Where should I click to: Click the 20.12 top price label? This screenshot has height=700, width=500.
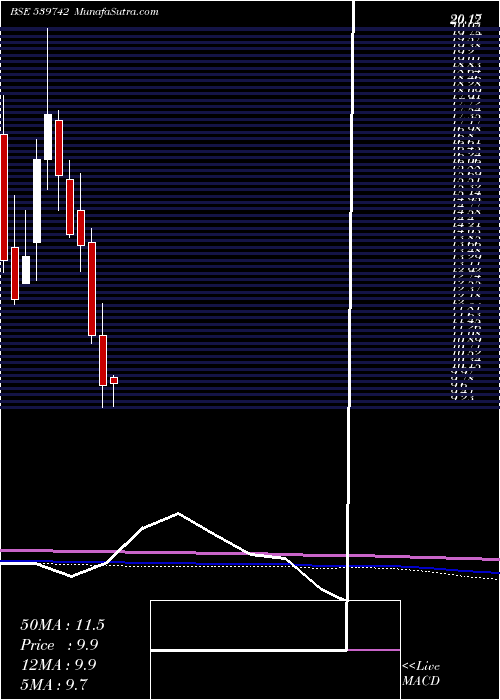[x=466, y=20]
